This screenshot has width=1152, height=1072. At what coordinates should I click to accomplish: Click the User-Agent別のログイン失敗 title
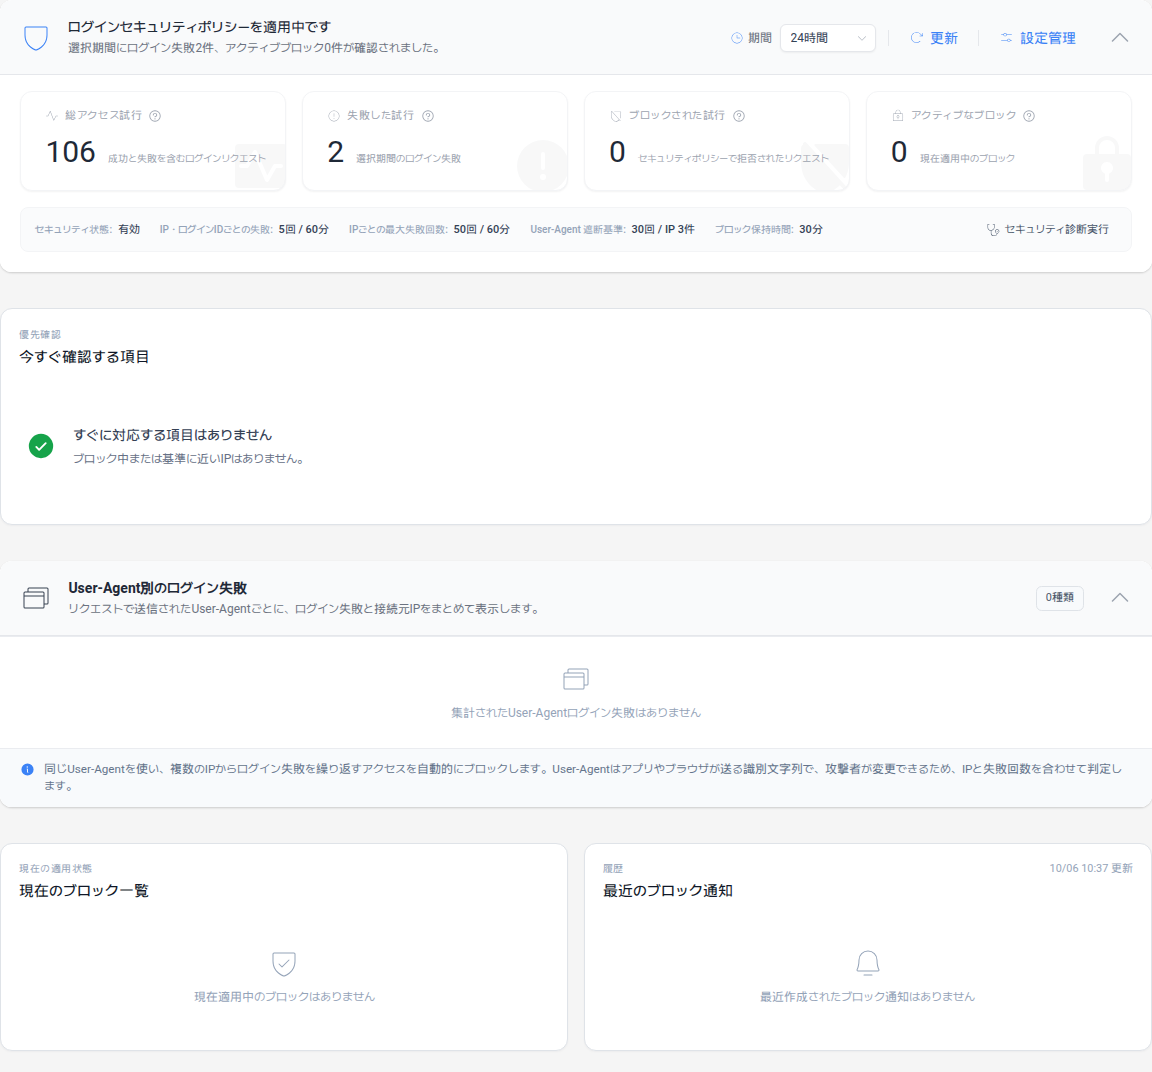click(x=157, y=589)
